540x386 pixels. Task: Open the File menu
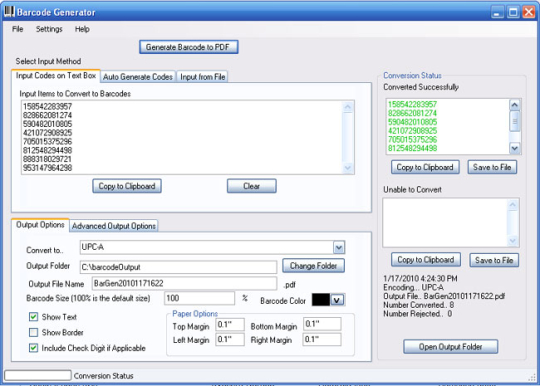click(x=18, y=29)
